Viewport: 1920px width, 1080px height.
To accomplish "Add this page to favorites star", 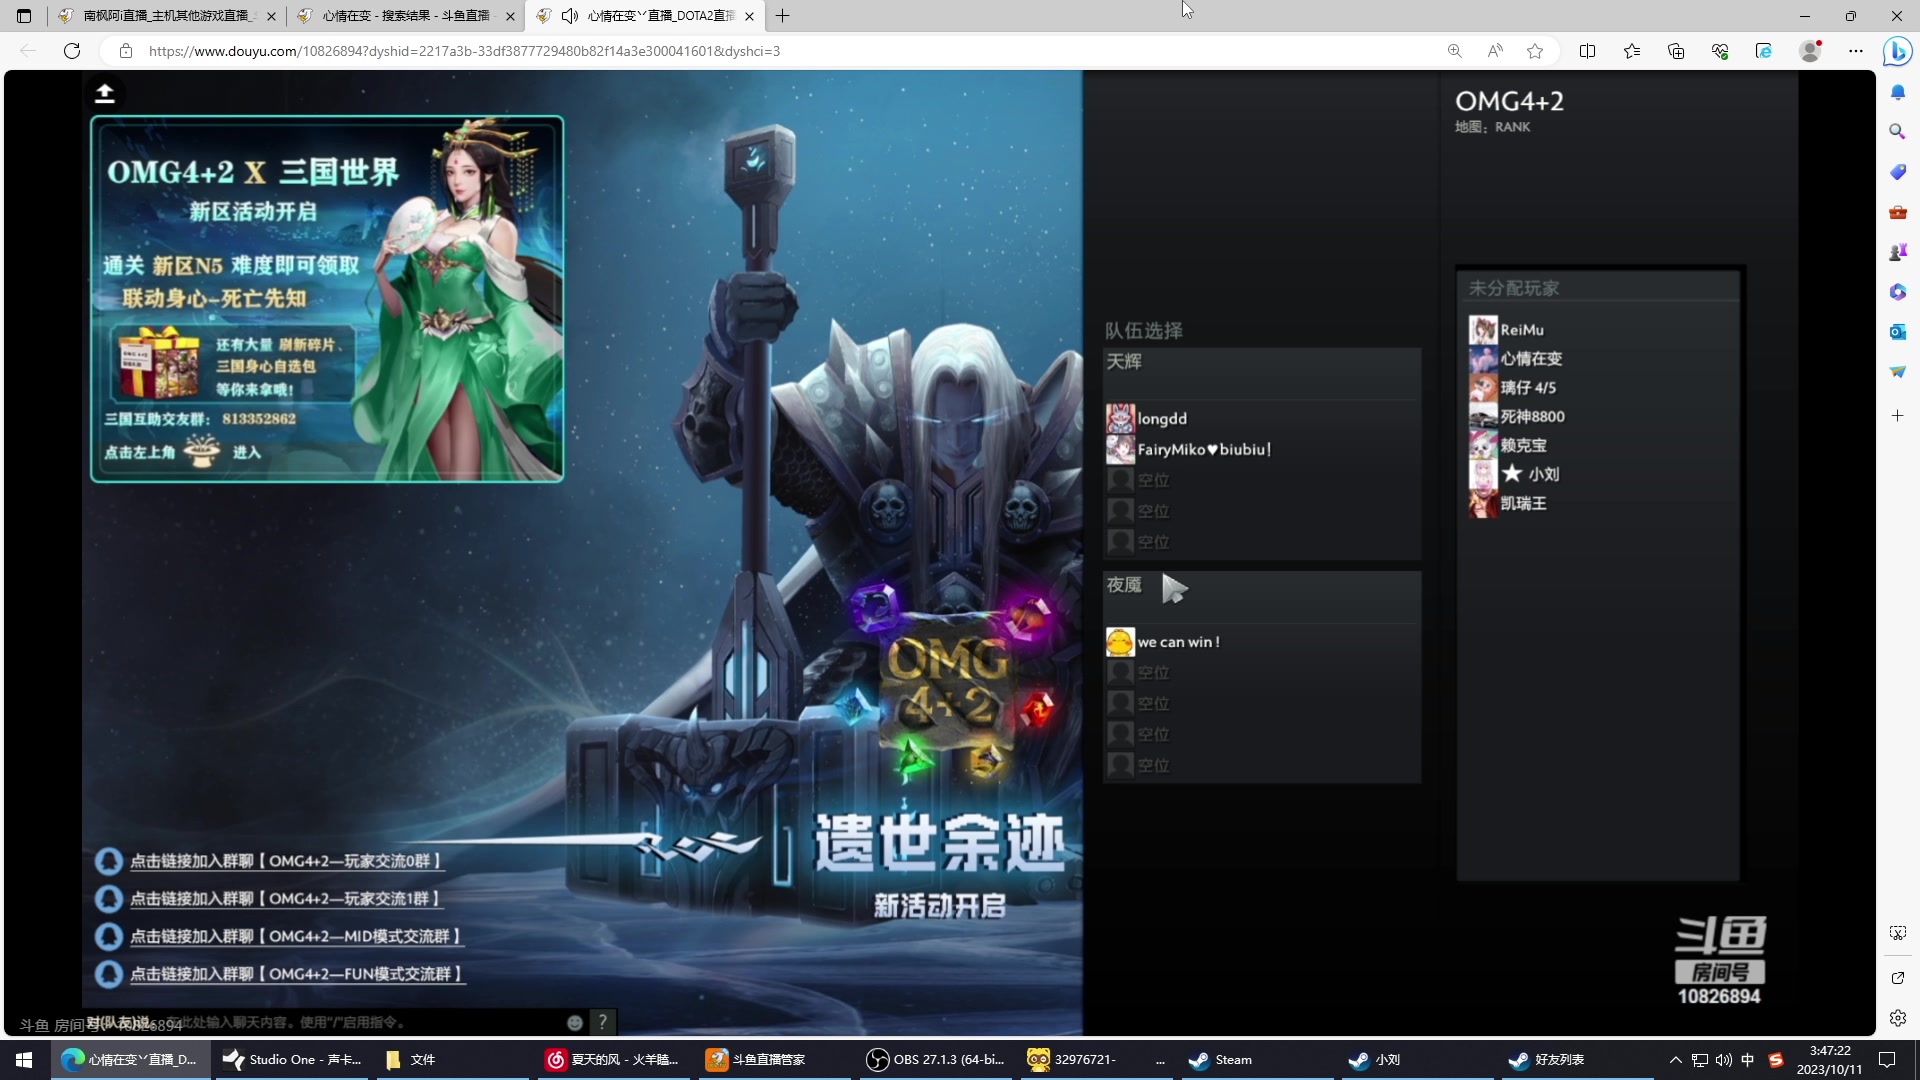I will (1535, 51).
